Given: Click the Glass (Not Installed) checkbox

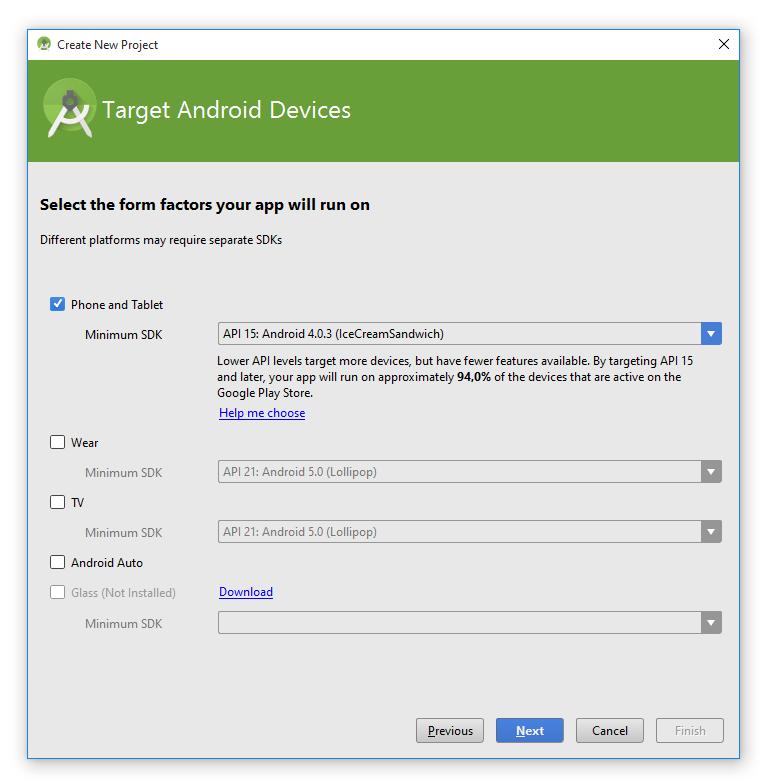Looking at the screenshot, I should [57, 592].
